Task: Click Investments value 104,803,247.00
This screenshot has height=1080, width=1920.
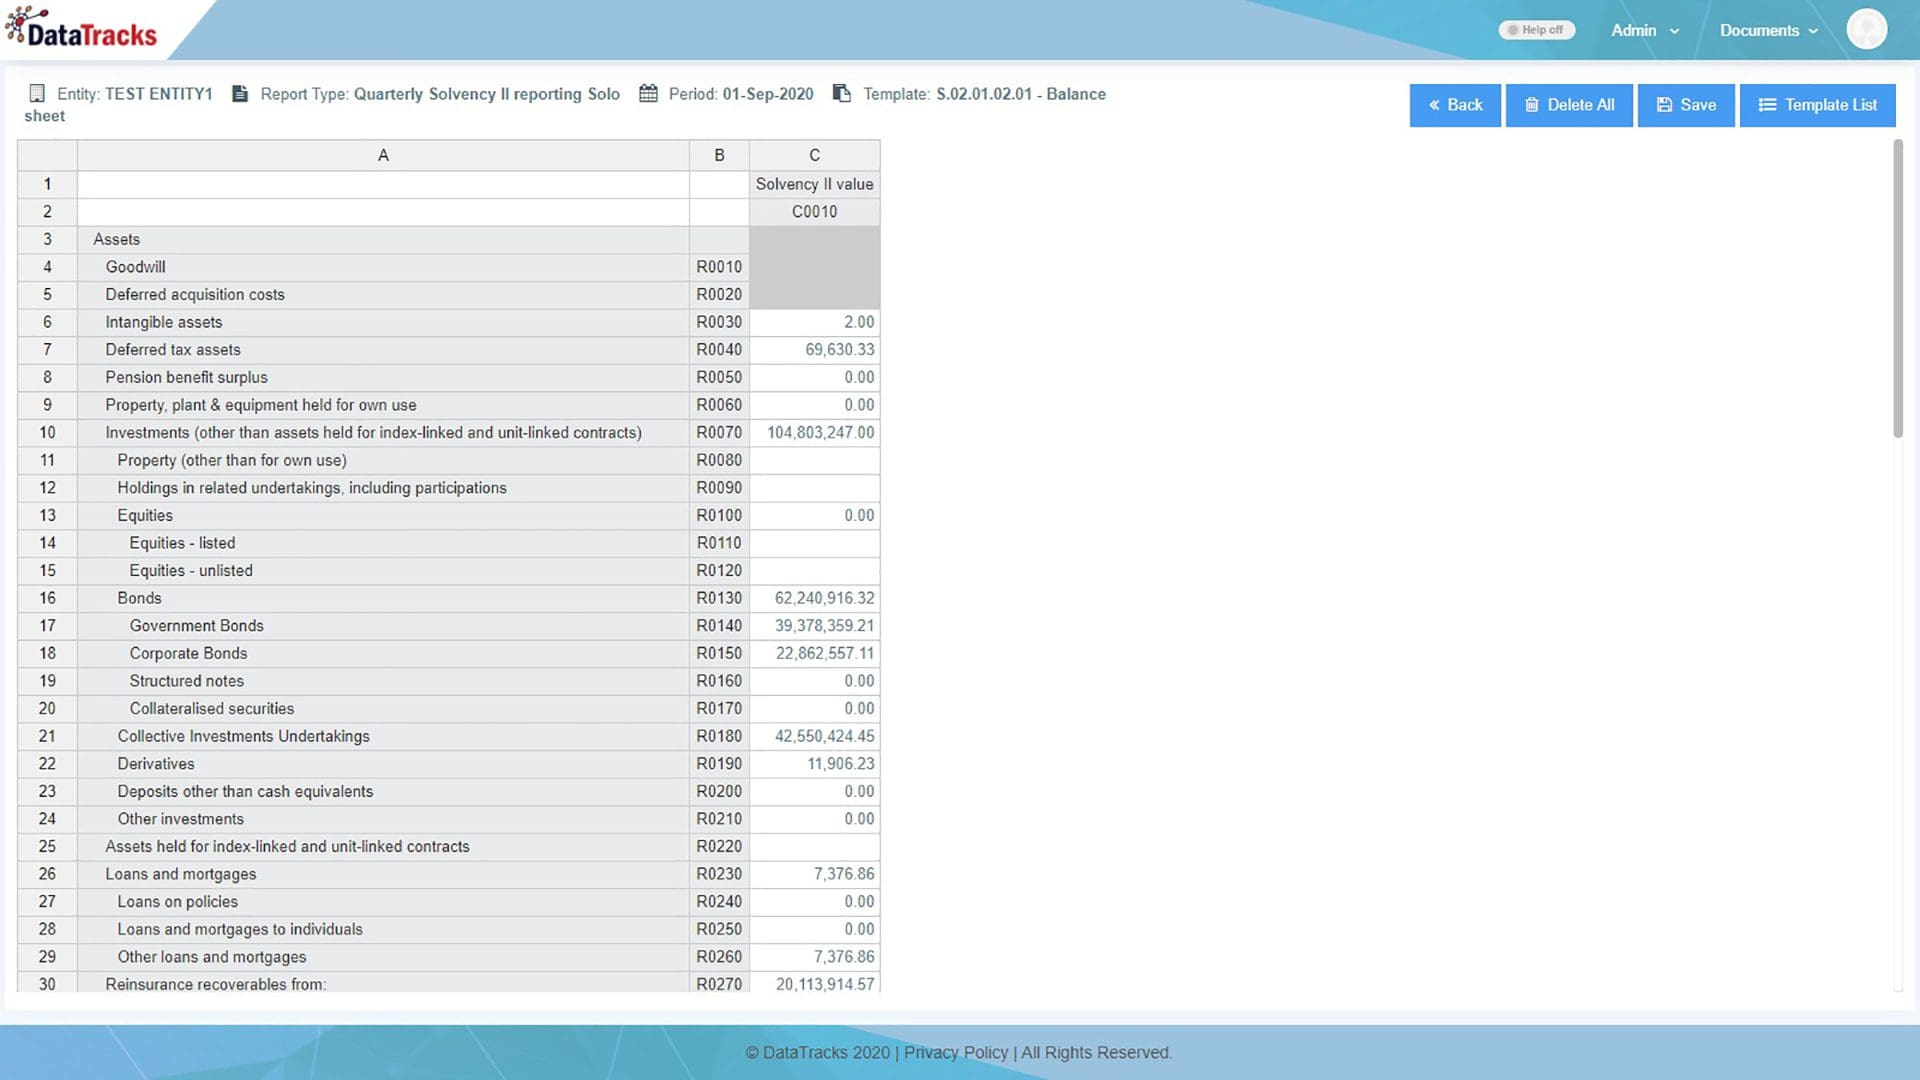Action: pos(815,433)
